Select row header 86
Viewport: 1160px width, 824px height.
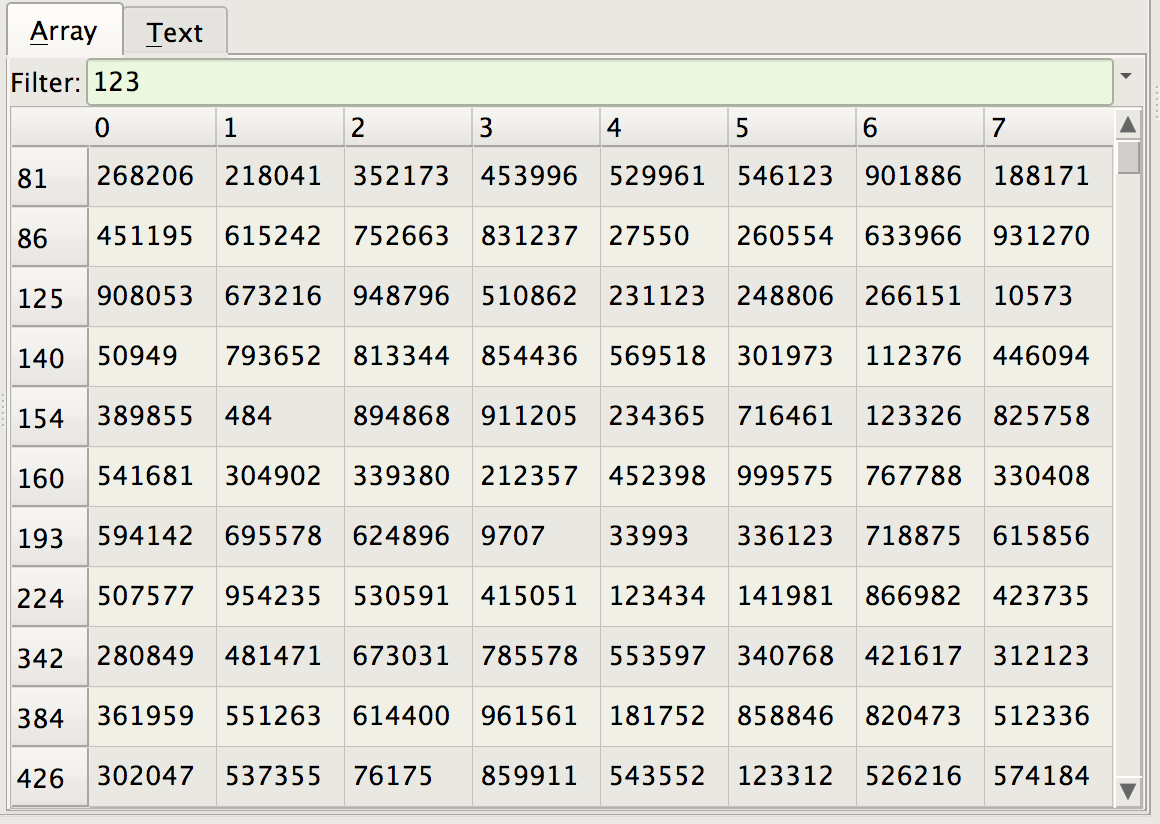click(x=50, y=237)
